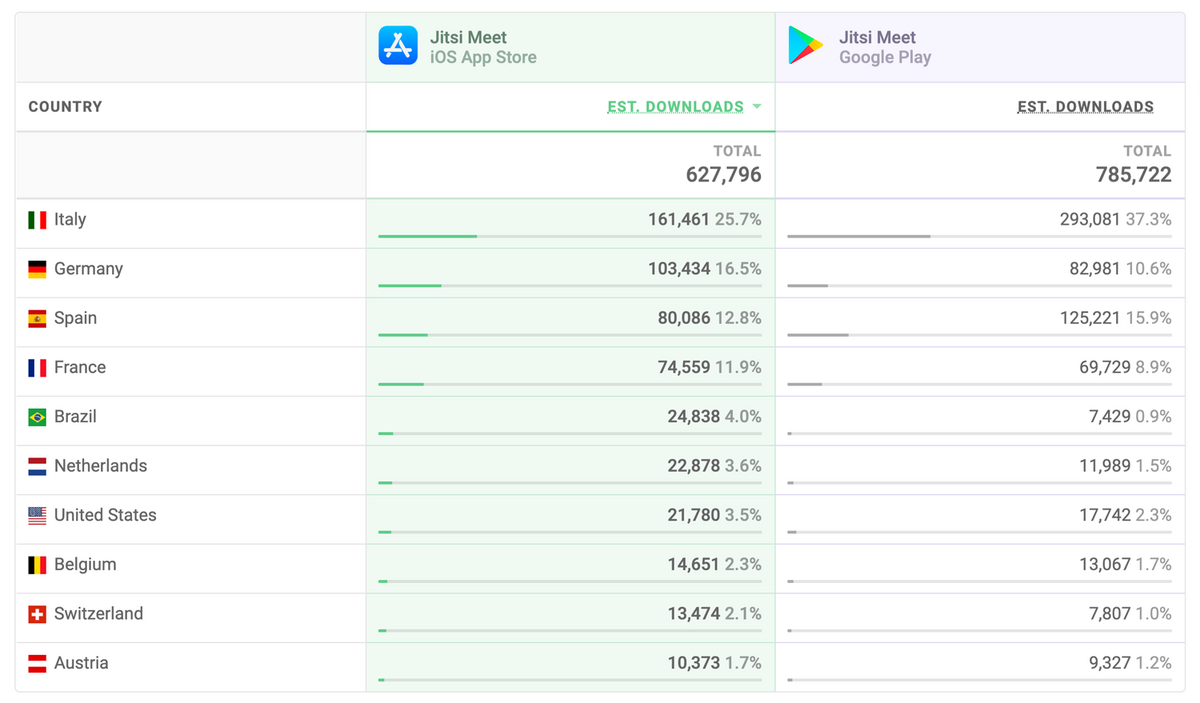Screen dimensions: 1200x703
Task: Click United States Google Play downloads 17,742
Action: click(x=1105, y=515)
